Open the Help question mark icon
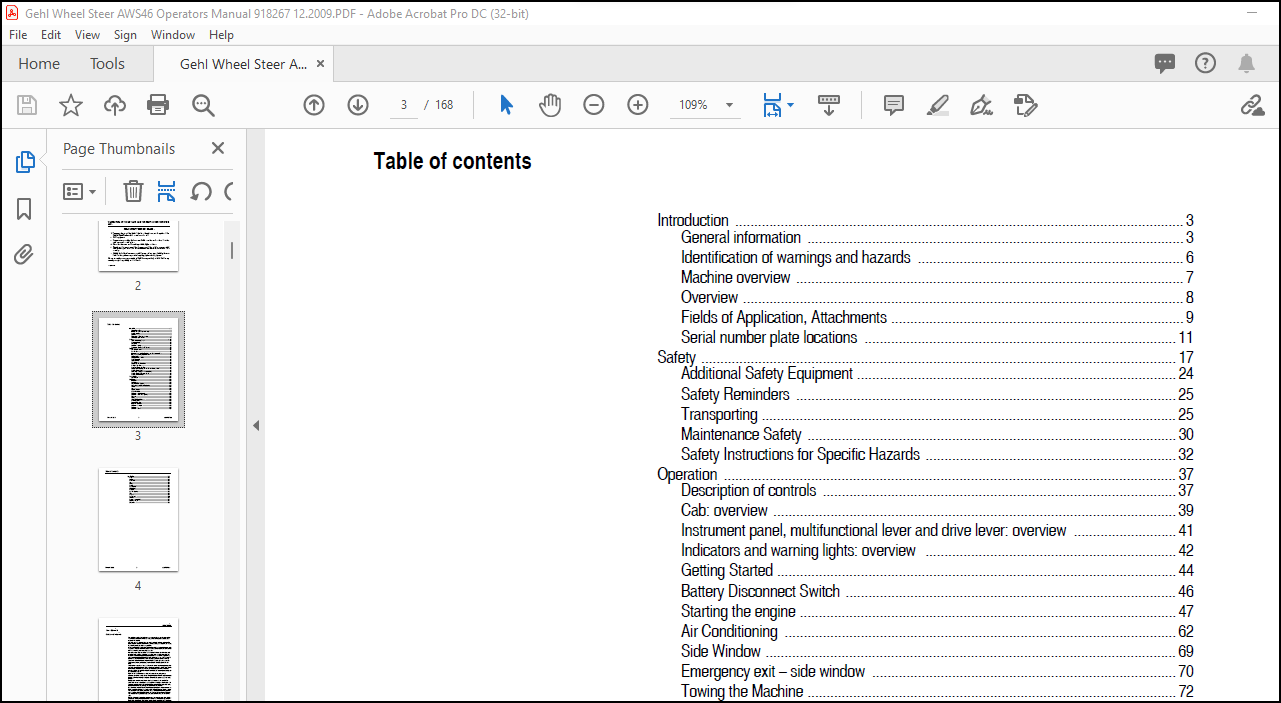Screen dimensions: 1281x703 (1206, 63)
